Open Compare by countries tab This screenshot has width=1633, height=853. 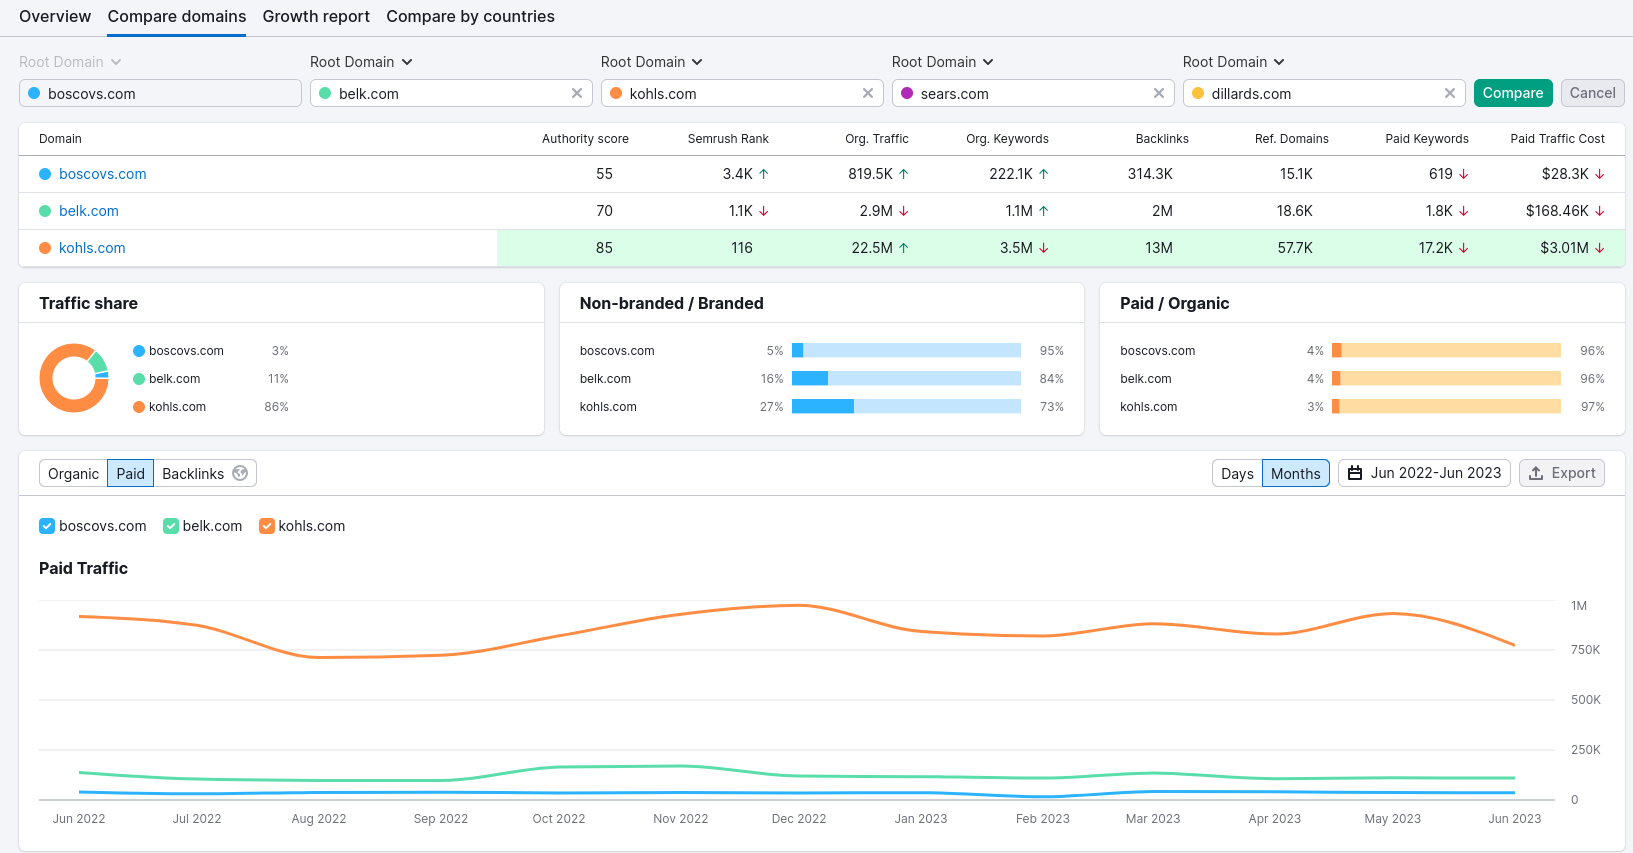[x=470, y=16]
